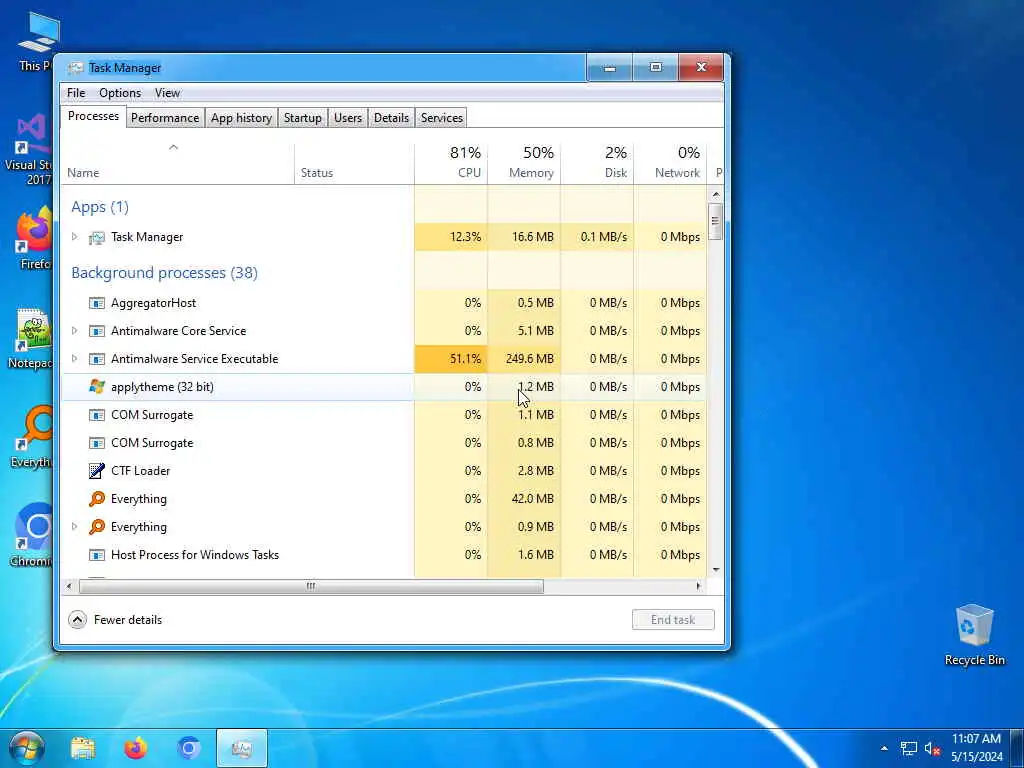
Task: Open the File menu
Action: tap(76, 93)
